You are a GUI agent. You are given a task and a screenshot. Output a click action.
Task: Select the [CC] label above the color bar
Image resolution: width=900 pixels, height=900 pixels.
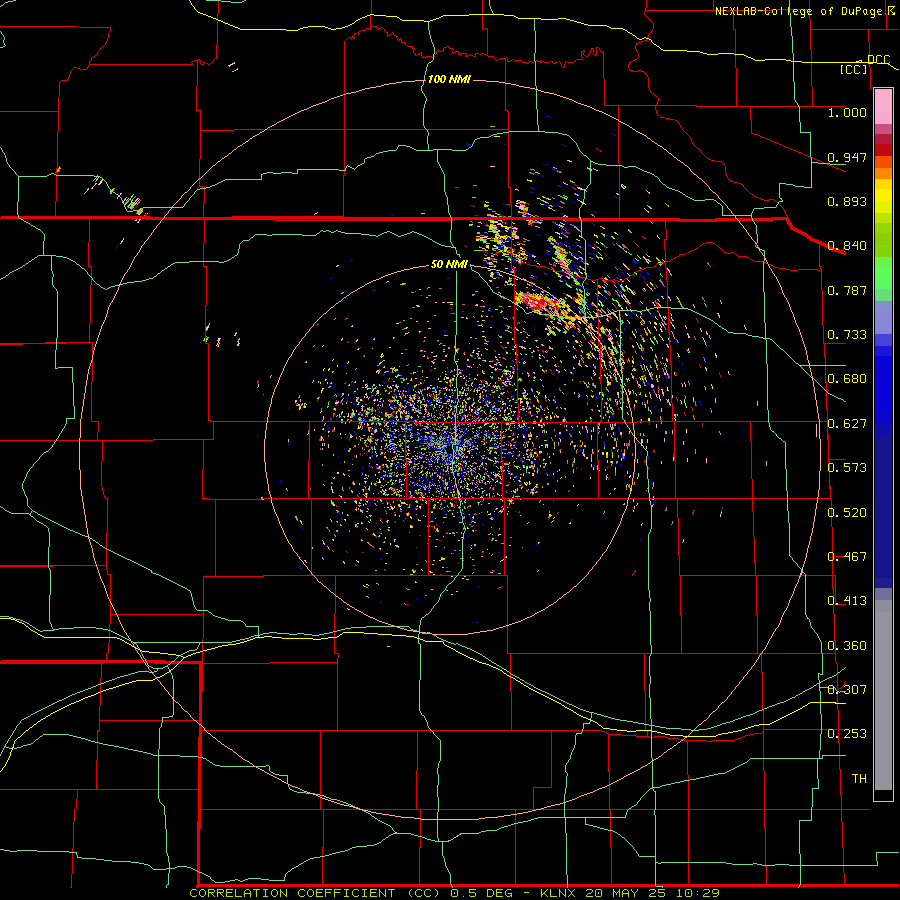(x=854, y=69)
